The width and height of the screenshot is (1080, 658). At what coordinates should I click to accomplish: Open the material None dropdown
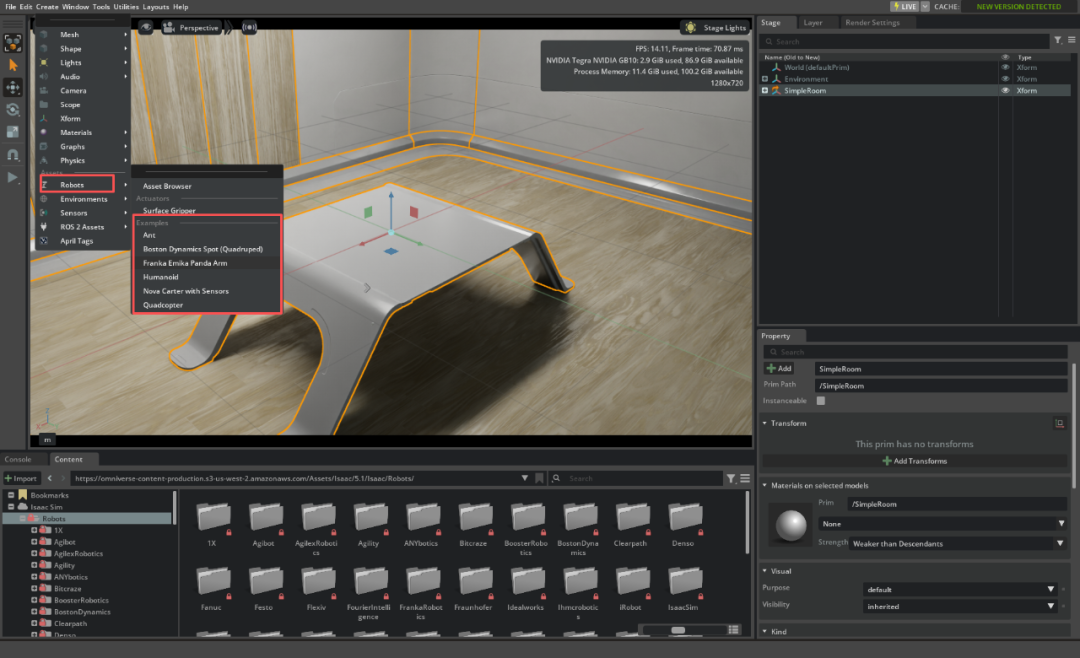942,524
